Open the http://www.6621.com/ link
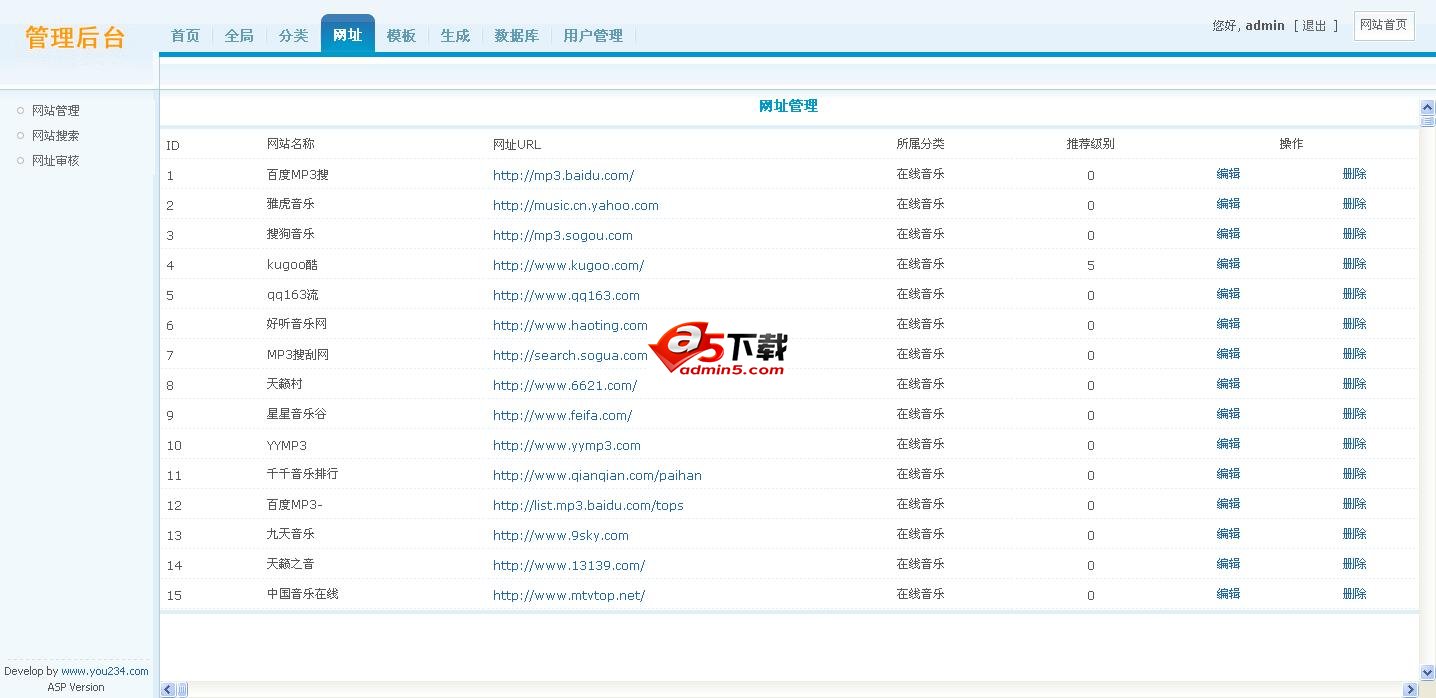1436x698 pixels. [565, 385]
